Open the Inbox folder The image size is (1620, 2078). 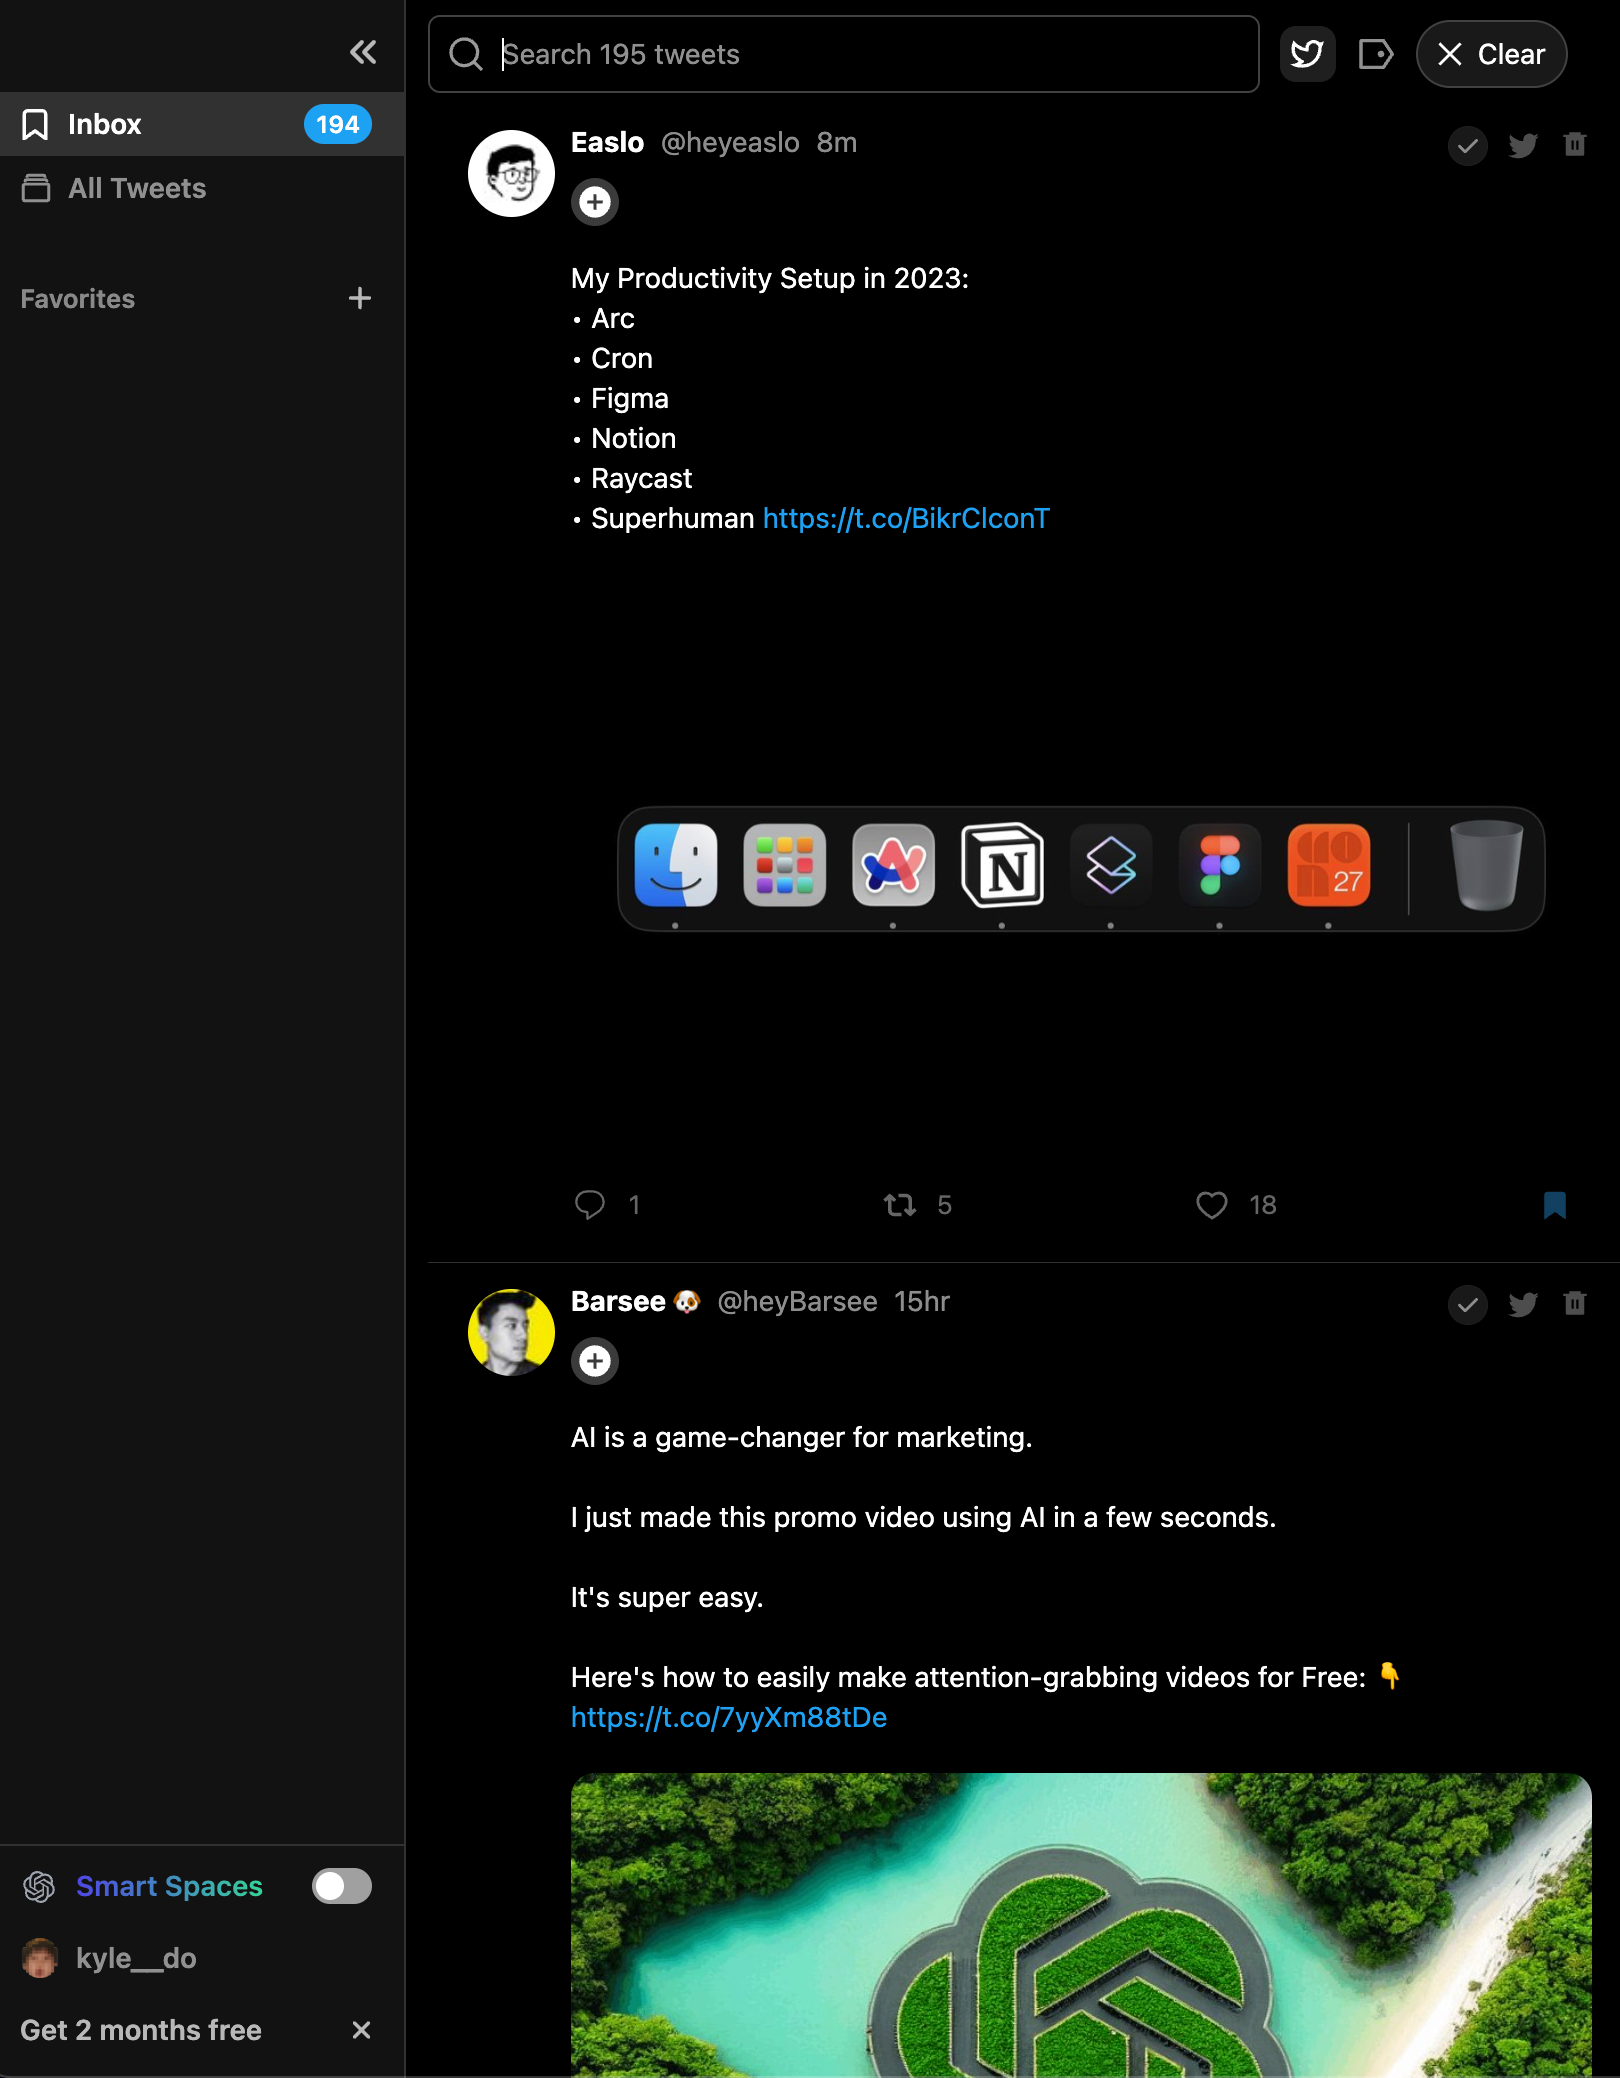[202, 124]
